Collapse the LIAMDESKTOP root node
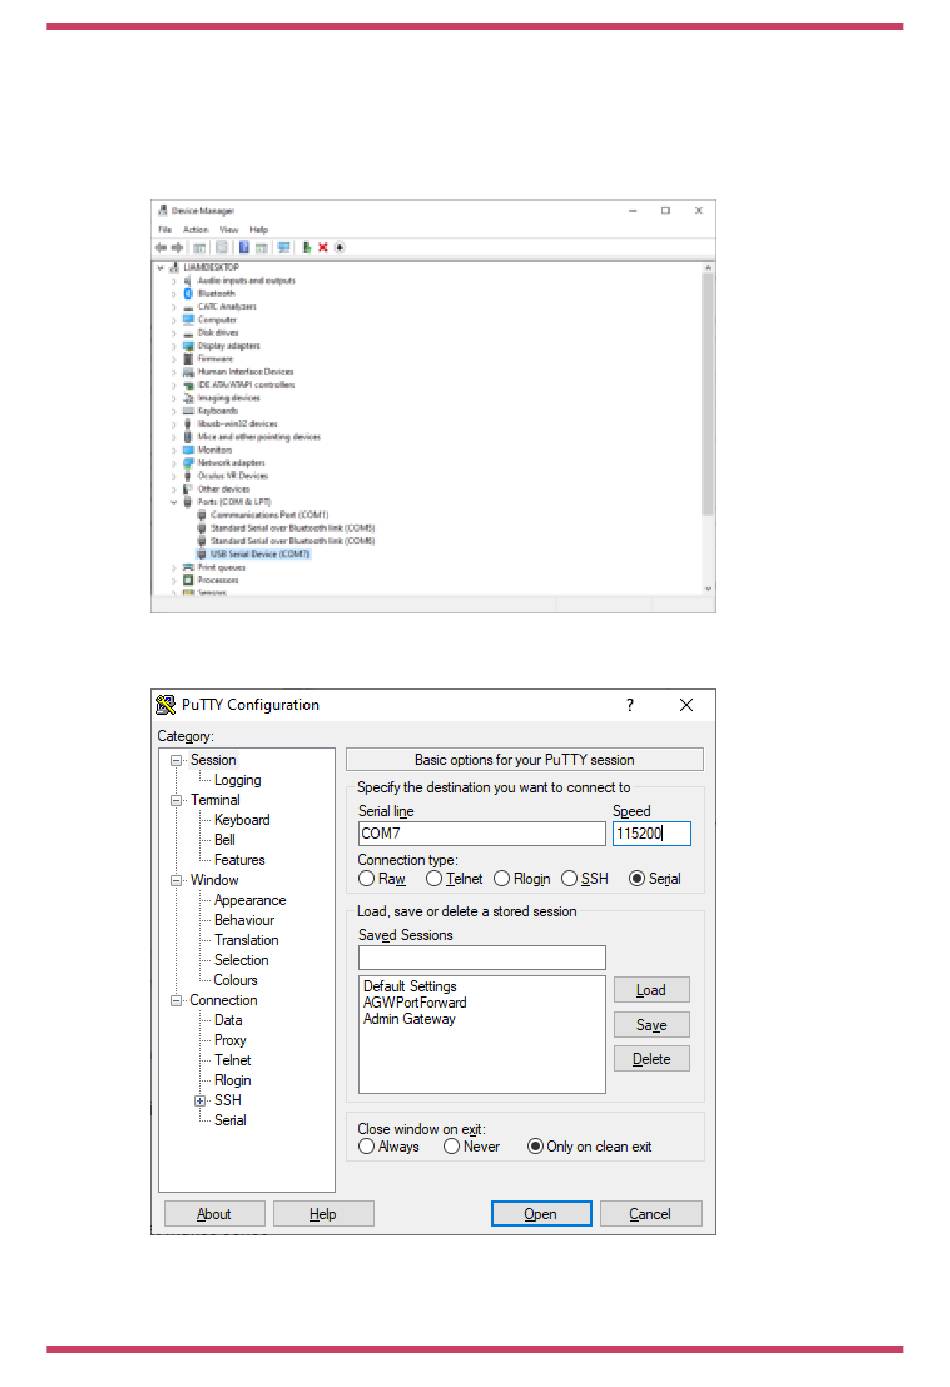This screenshot has width=950, height=1387. [x=160, y=268]
